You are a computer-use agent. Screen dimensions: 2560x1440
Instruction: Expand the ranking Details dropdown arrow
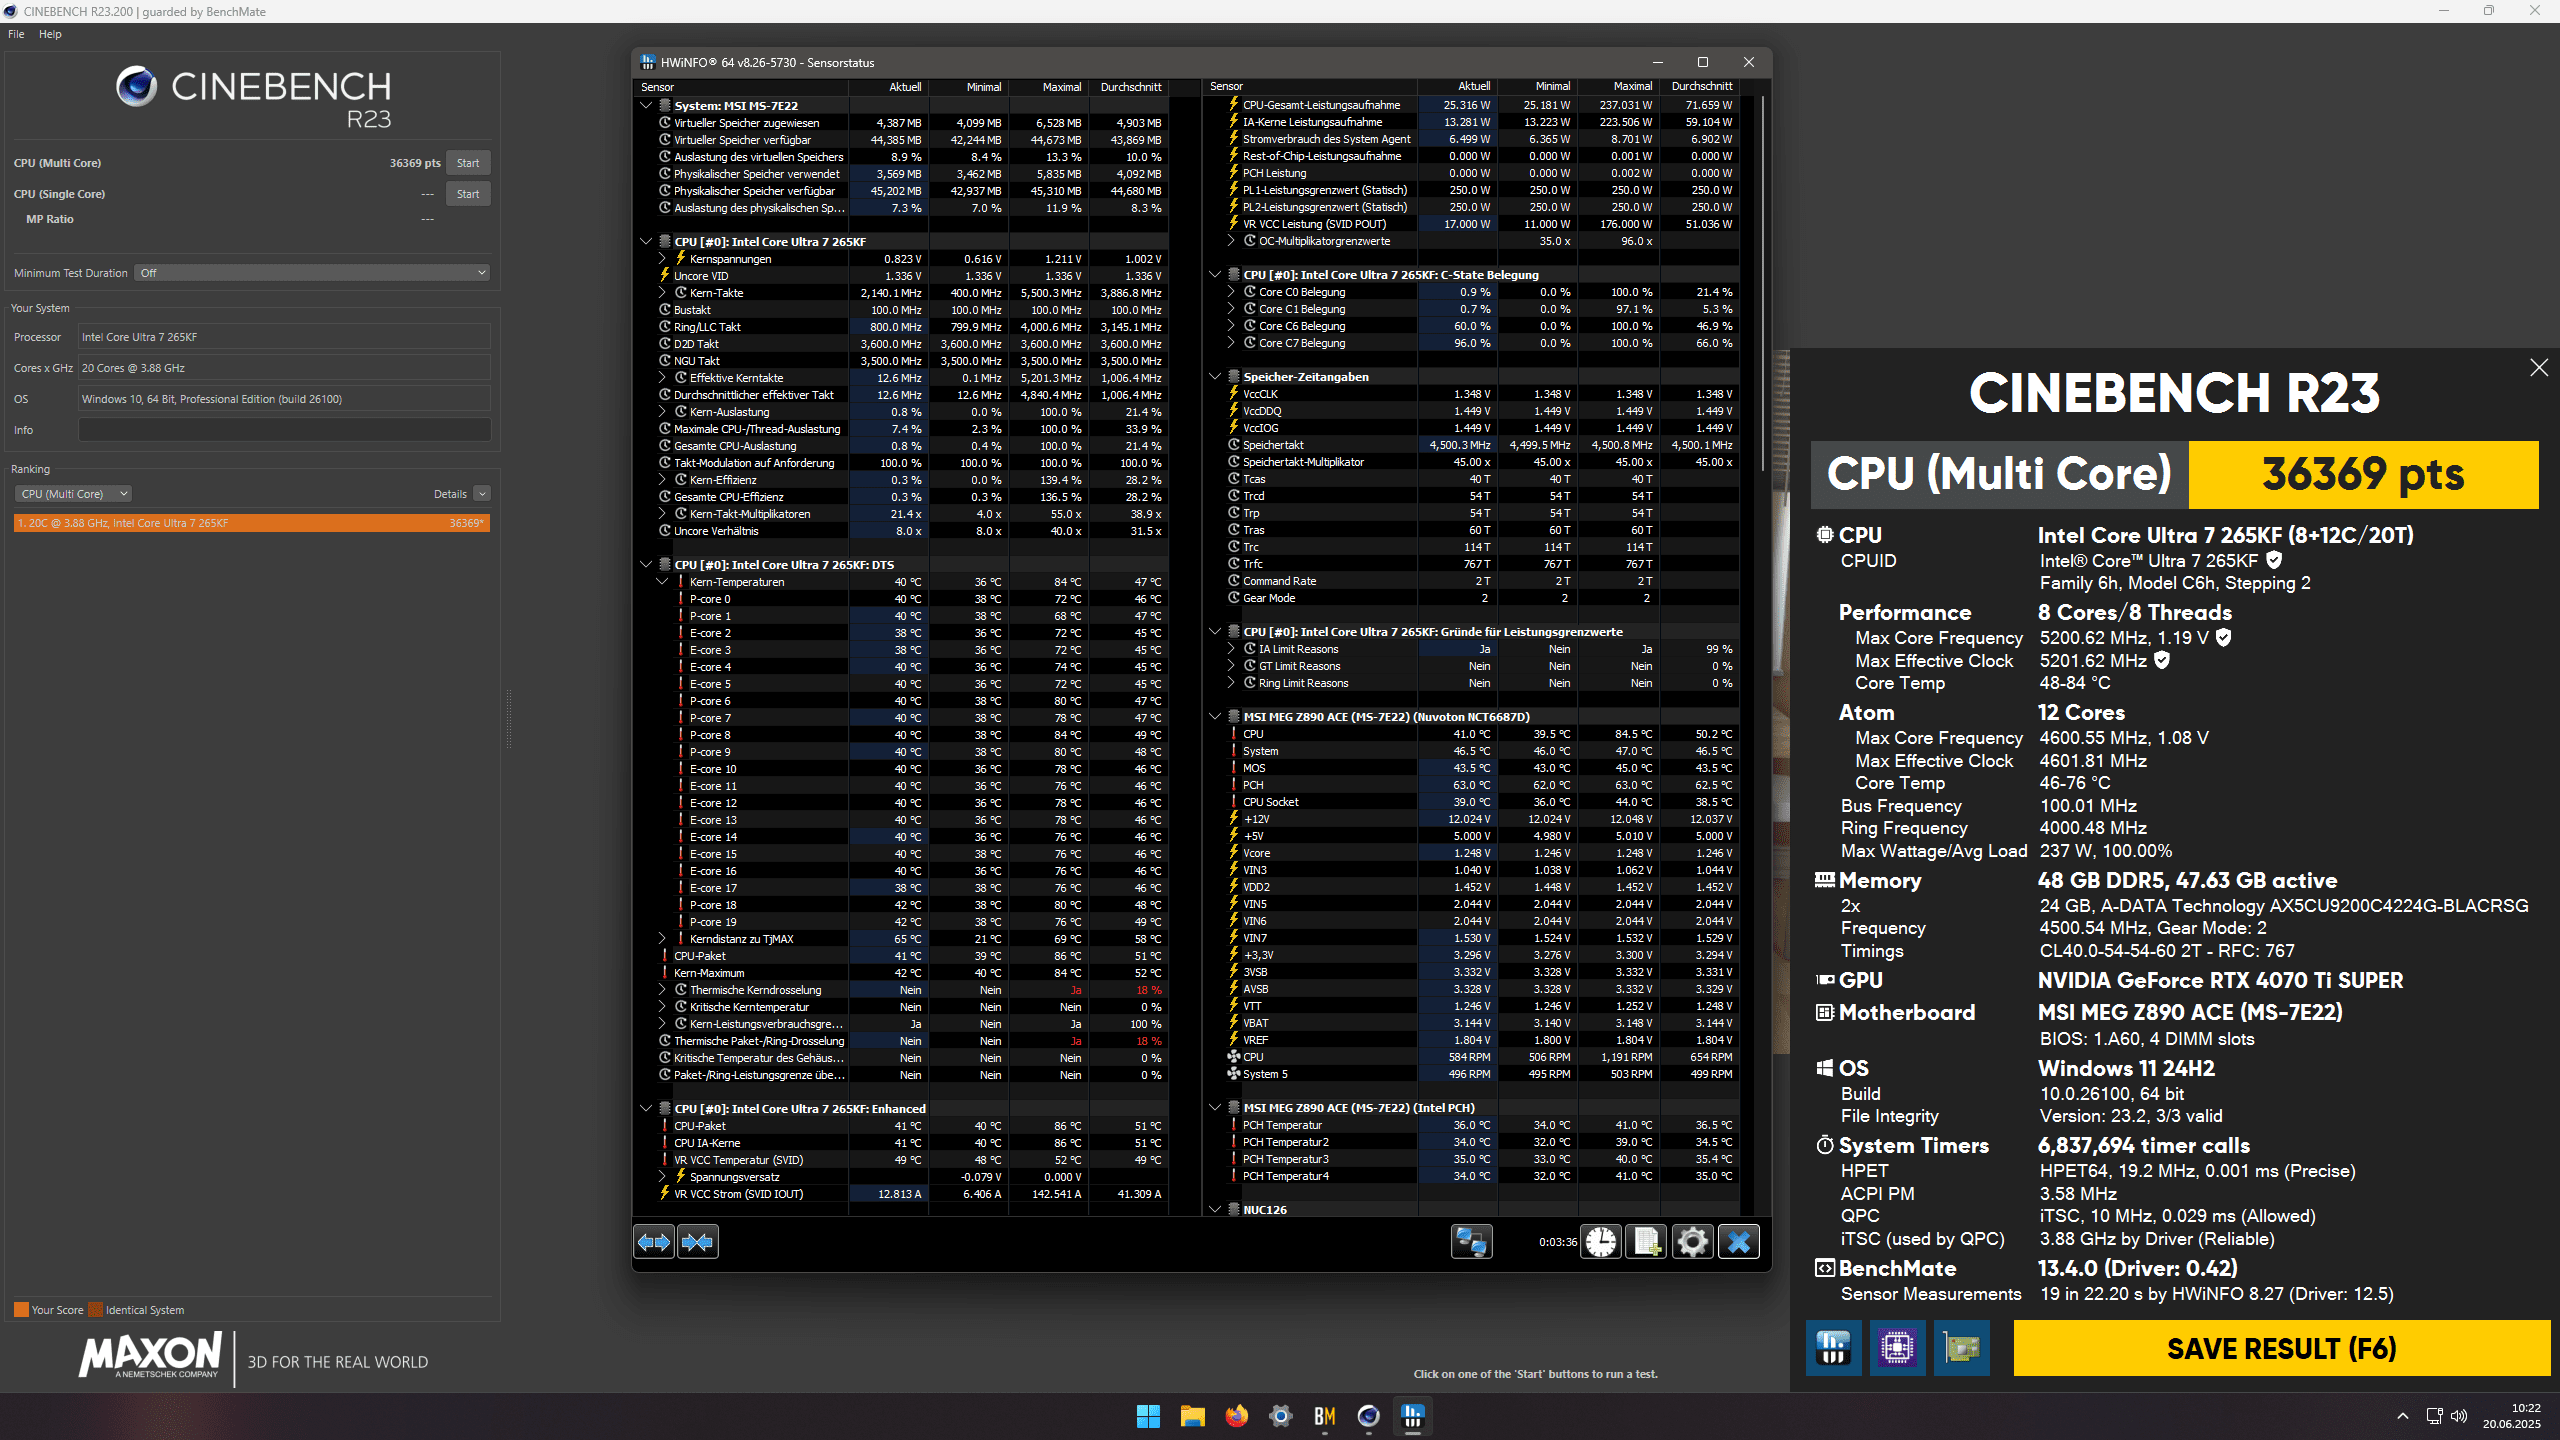click(x=482, y=494)
